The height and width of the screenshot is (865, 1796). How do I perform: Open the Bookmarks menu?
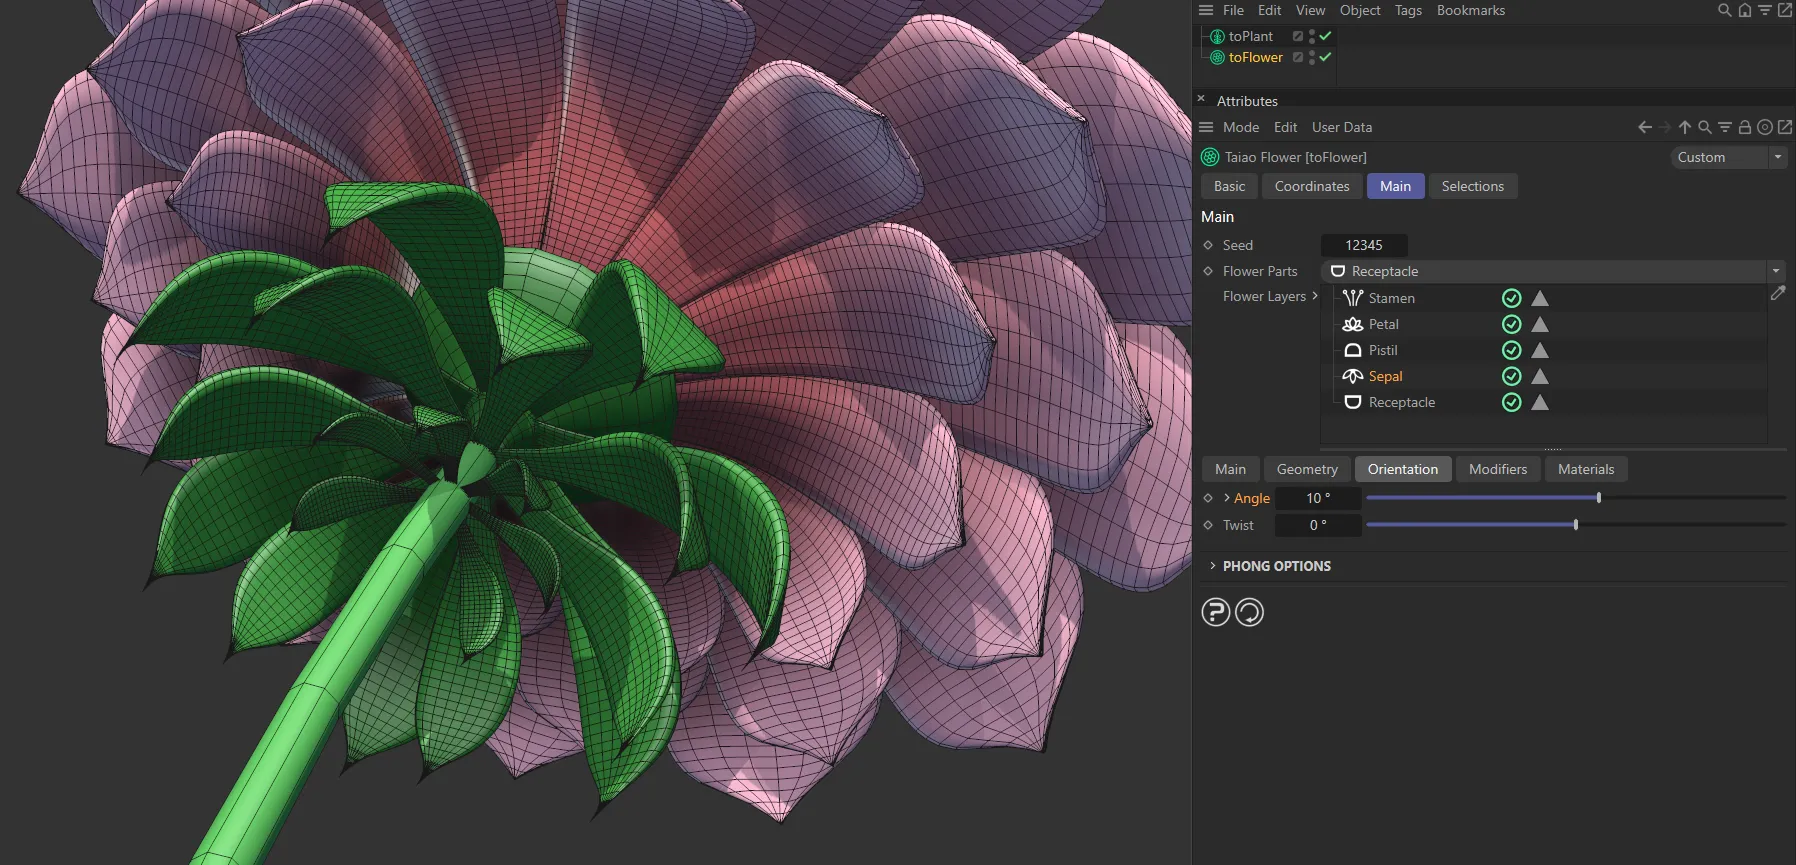(1471, 10)
